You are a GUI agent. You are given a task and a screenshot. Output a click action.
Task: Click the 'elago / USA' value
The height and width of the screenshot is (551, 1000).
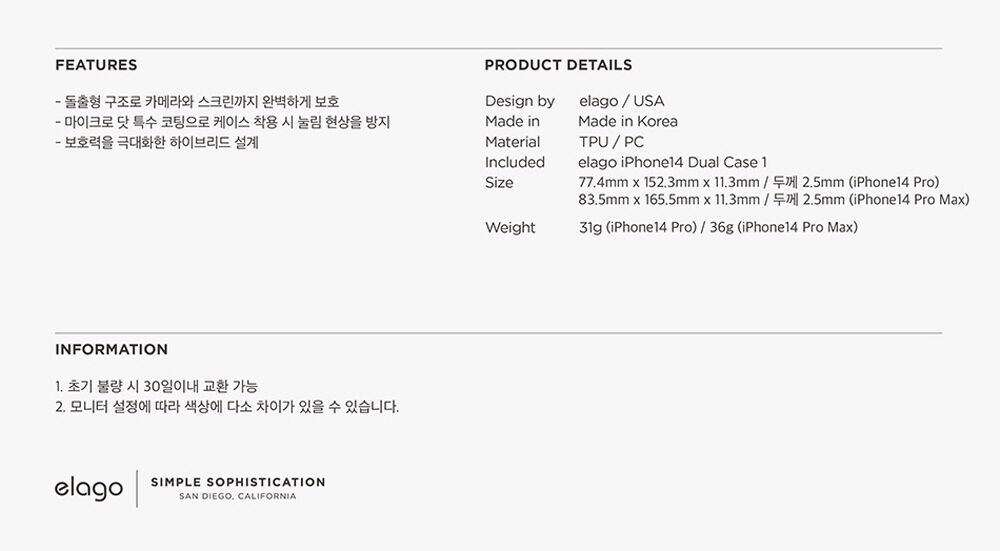tap(622, 101)
